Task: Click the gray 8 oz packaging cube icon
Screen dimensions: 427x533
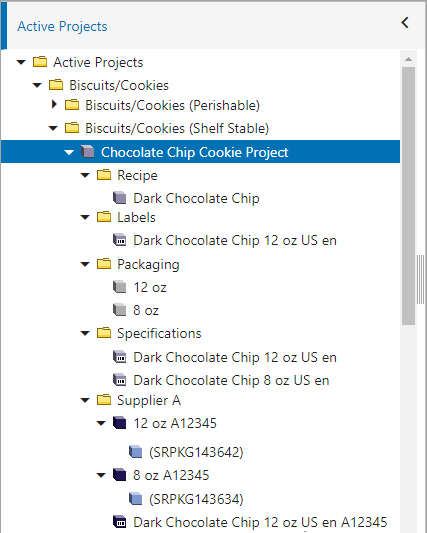Action: point(120,310)
